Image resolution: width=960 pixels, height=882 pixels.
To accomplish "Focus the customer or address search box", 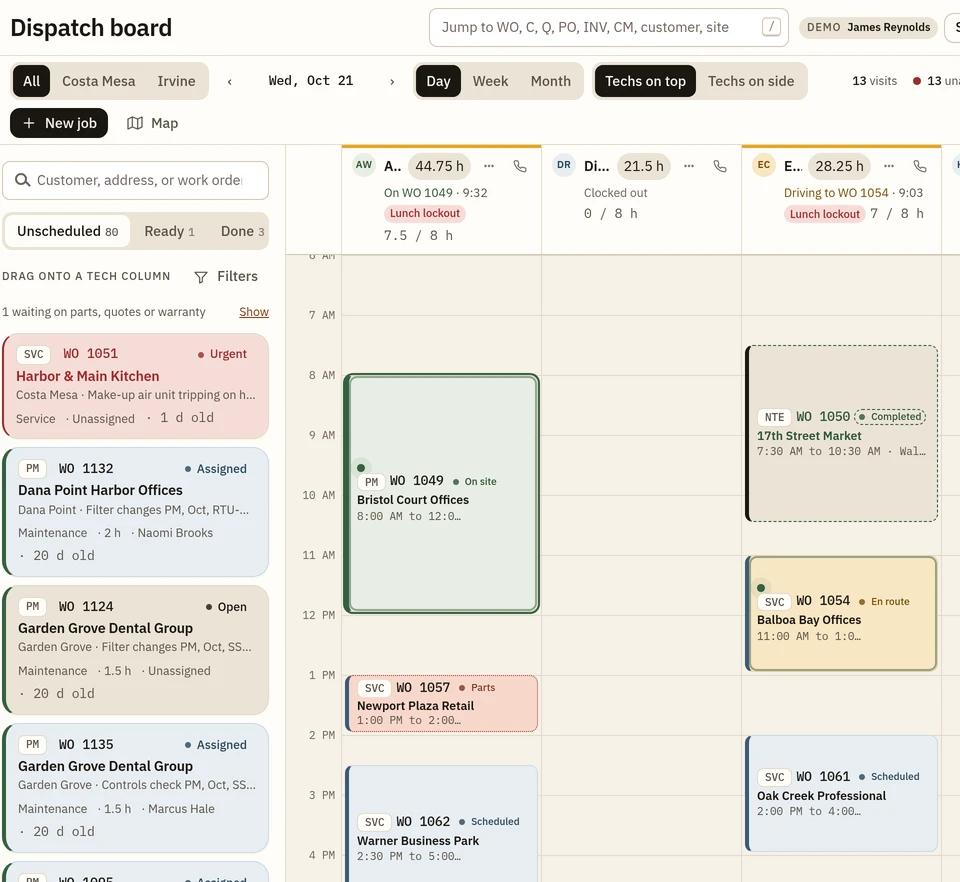I will tap(135, 181).
